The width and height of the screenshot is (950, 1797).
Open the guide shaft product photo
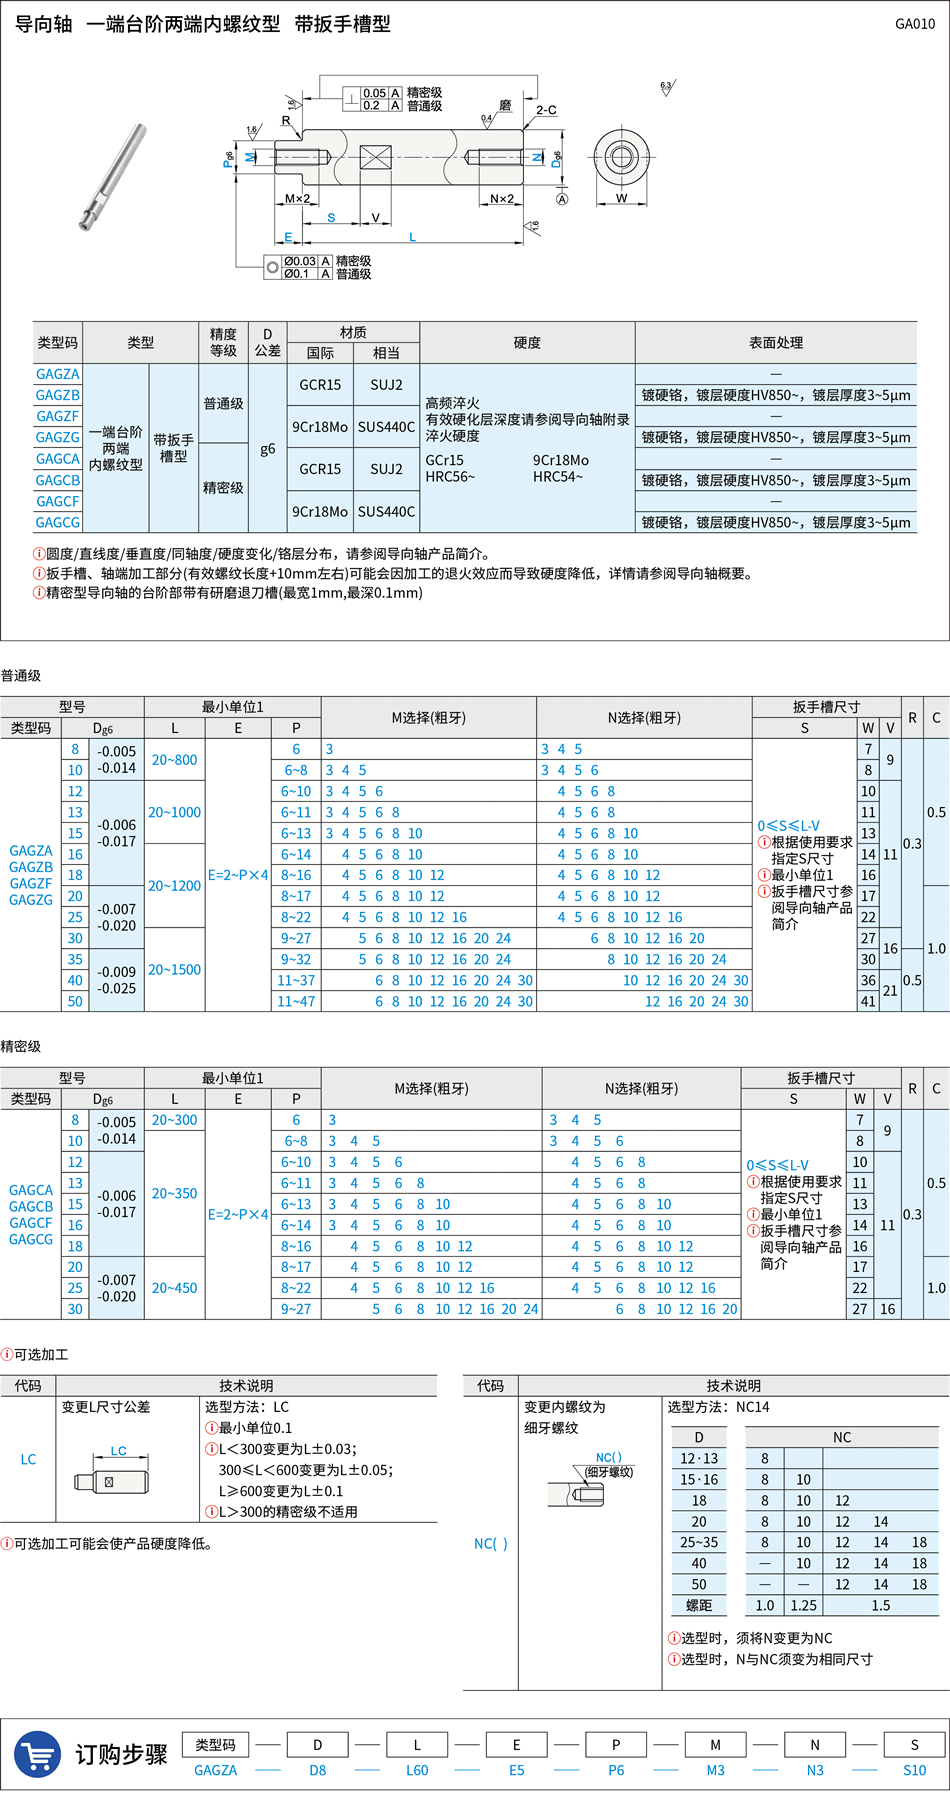pyautogui.click(x=113, y=176)
